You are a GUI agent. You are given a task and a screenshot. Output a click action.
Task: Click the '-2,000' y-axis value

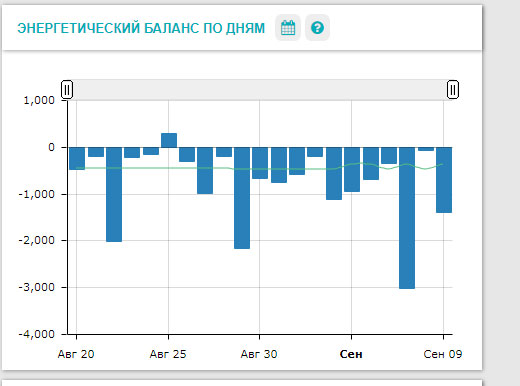36,240
